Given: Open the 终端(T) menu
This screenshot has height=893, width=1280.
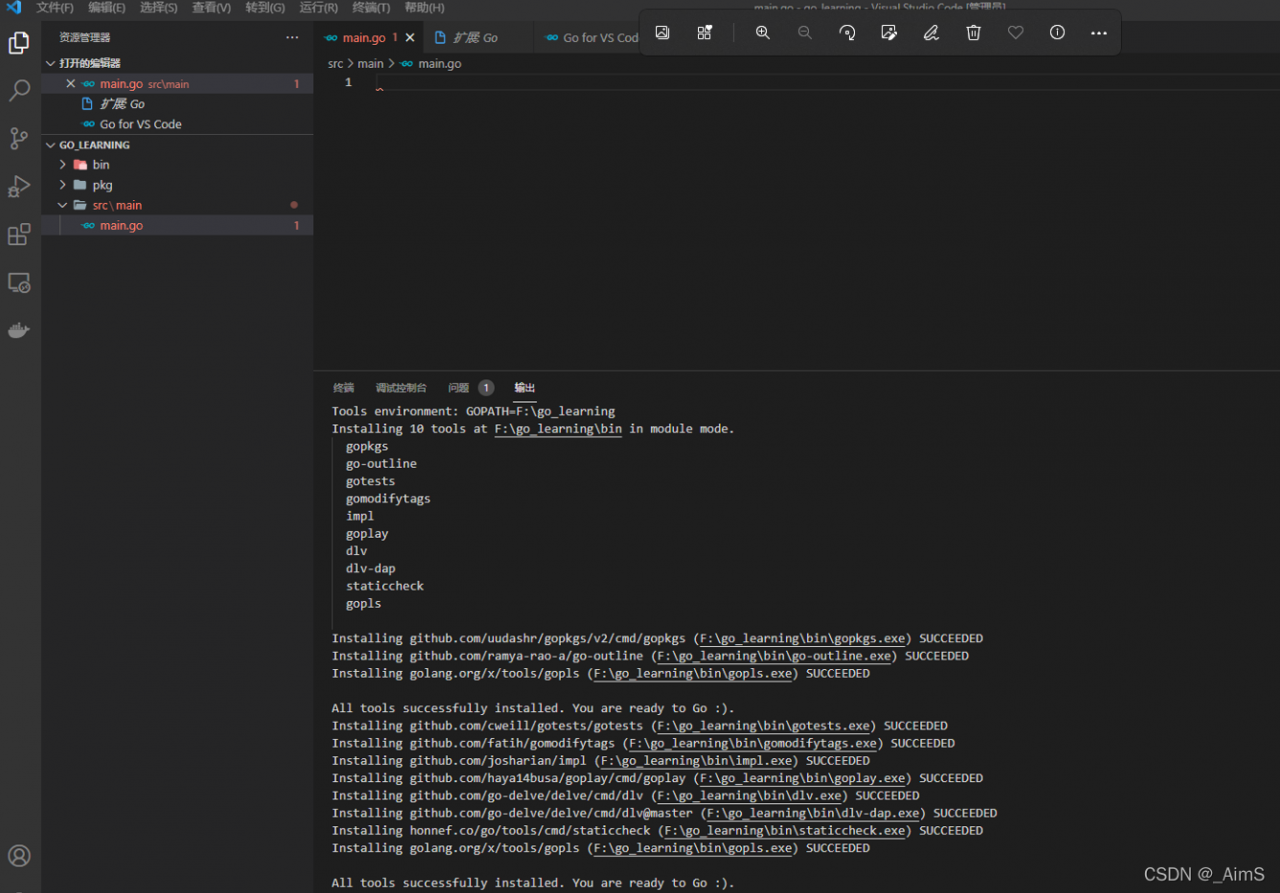Looking at the screenshot, I should click(x=371, y=7).
